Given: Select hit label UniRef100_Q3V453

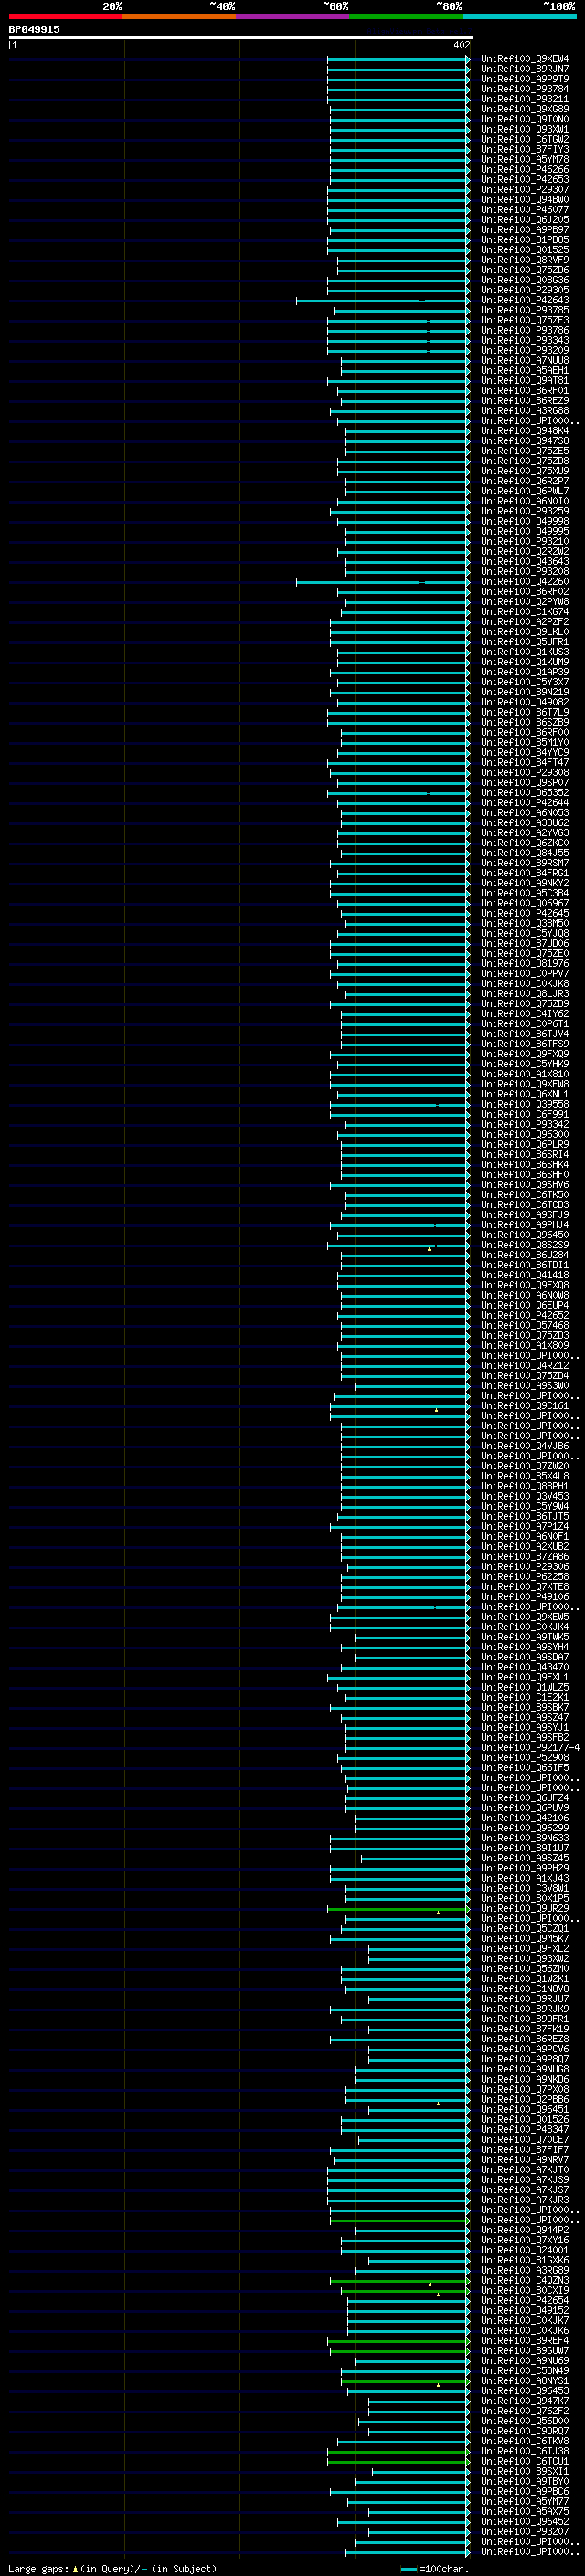Looking at the screenshot, I should 525,1496.
